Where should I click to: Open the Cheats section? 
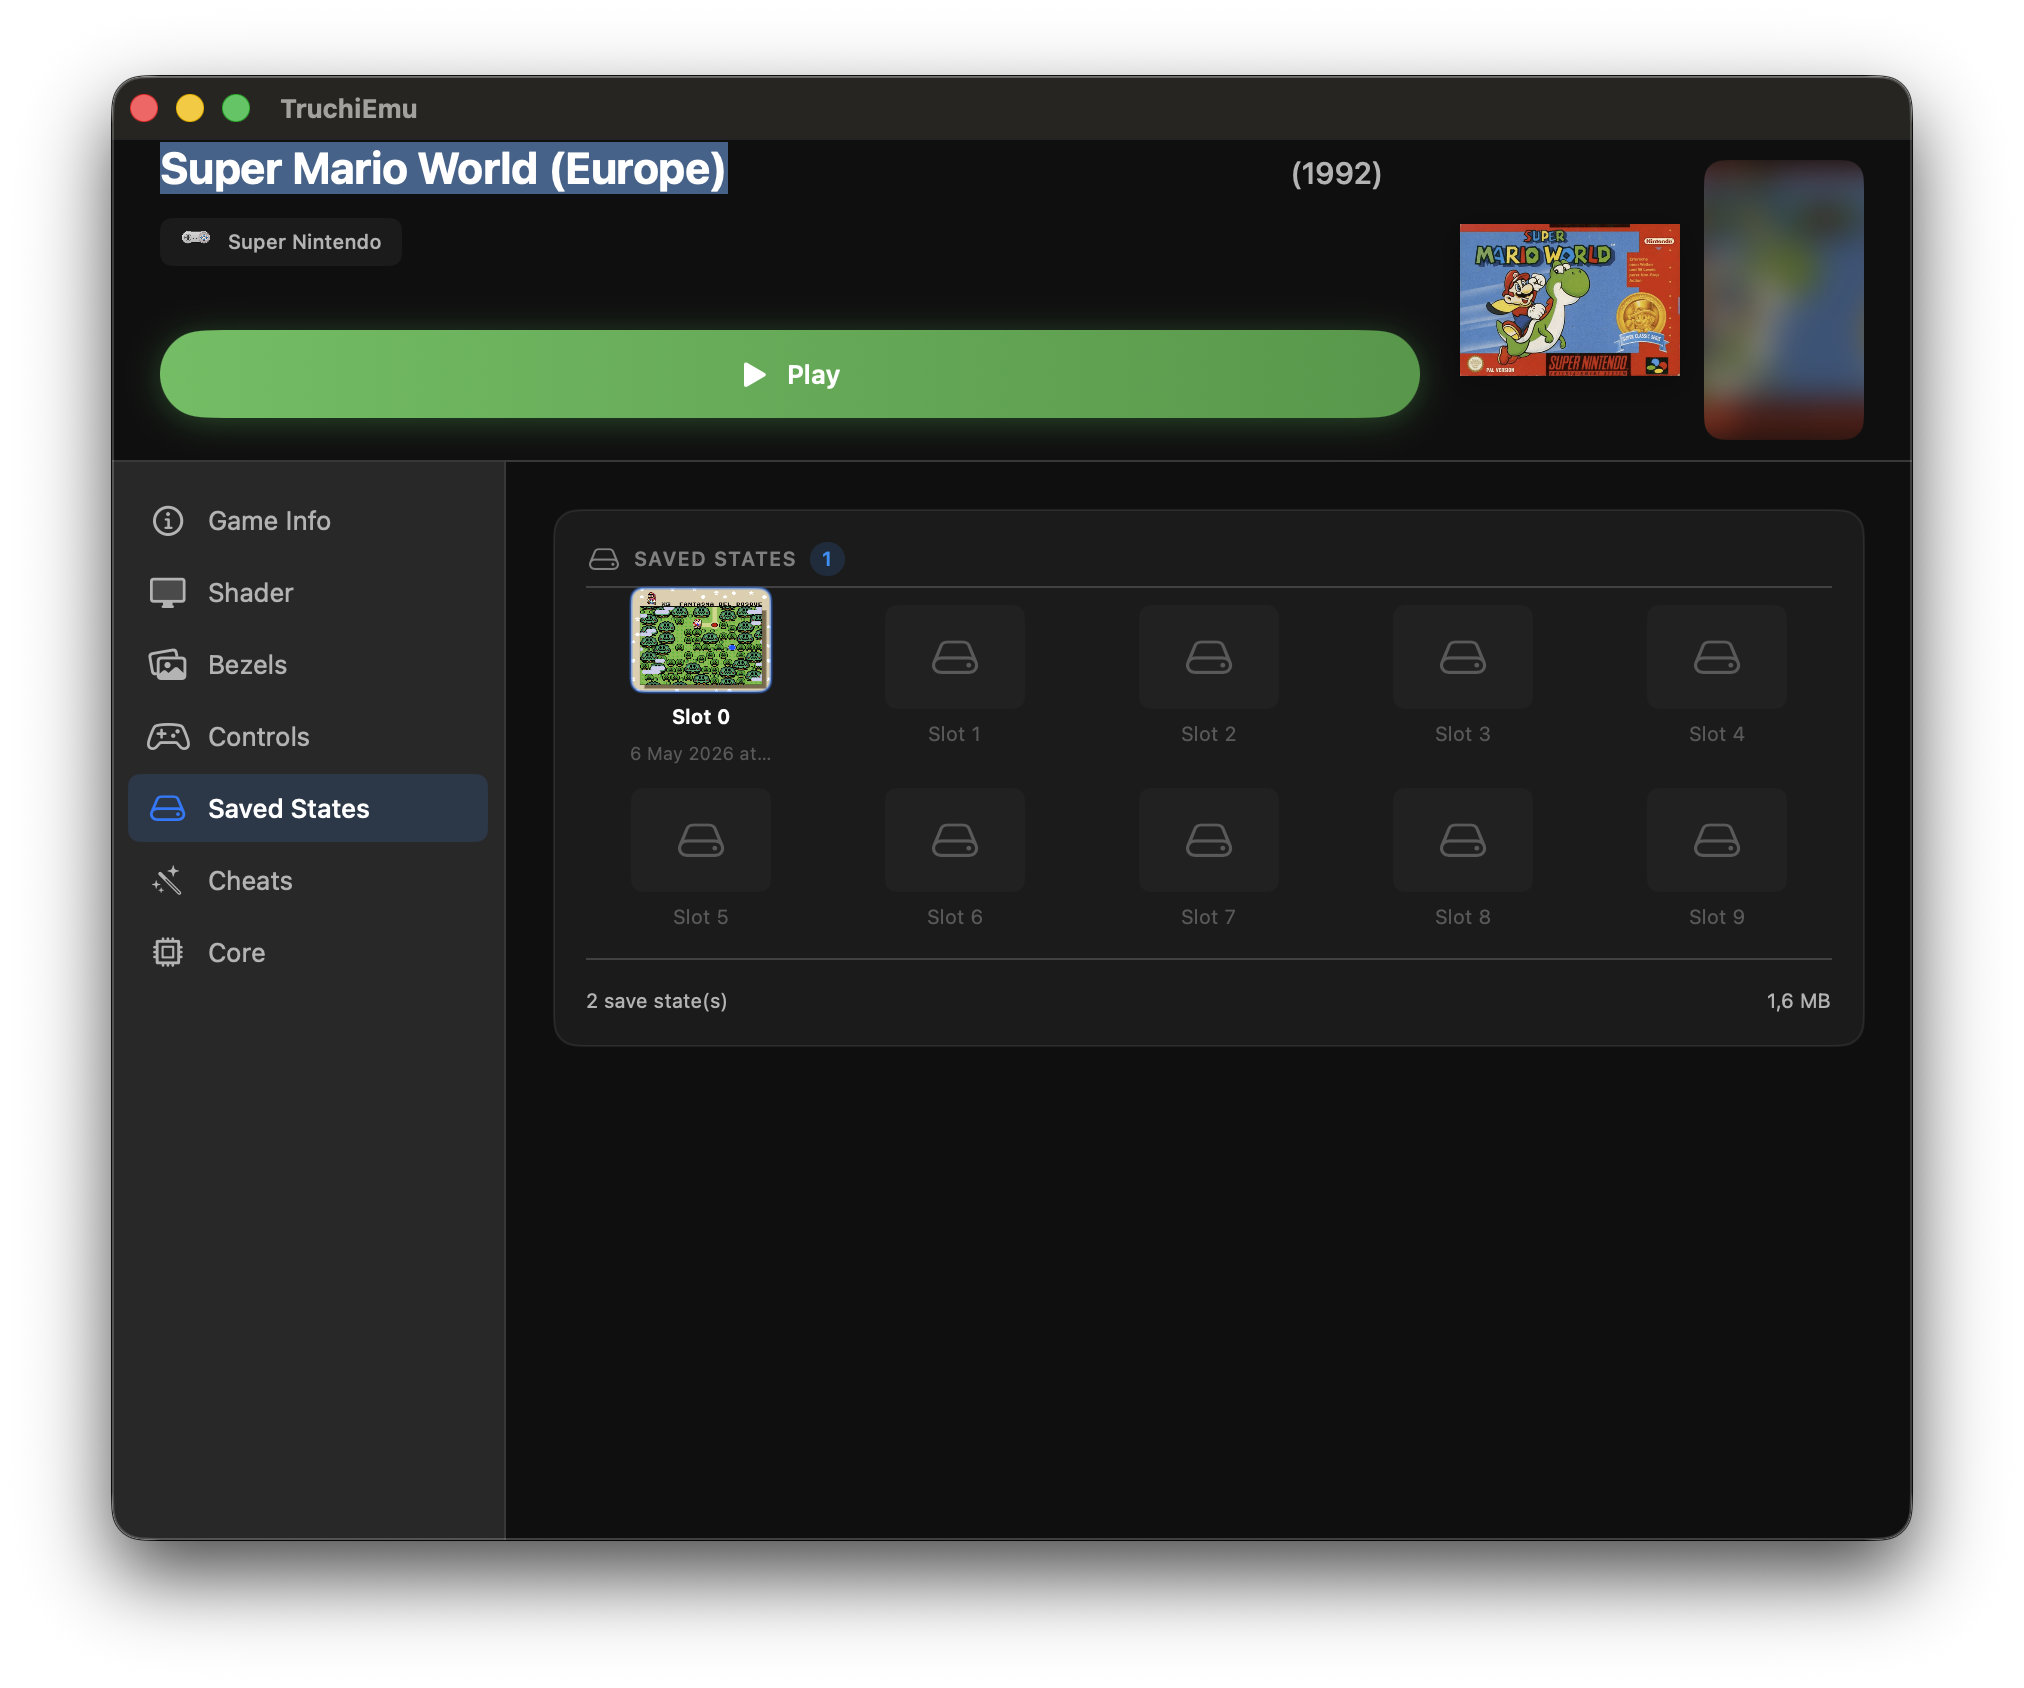coord(308,881)
